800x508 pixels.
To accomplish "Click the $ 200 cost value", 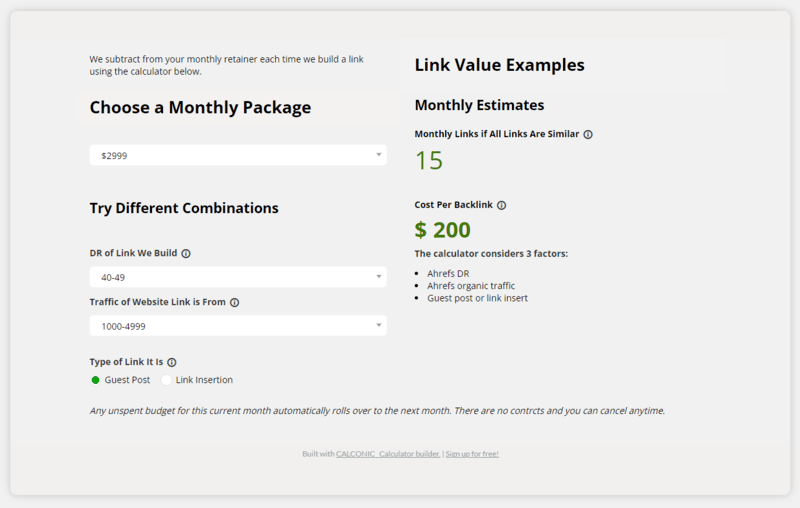I will [x=442, y=230].
